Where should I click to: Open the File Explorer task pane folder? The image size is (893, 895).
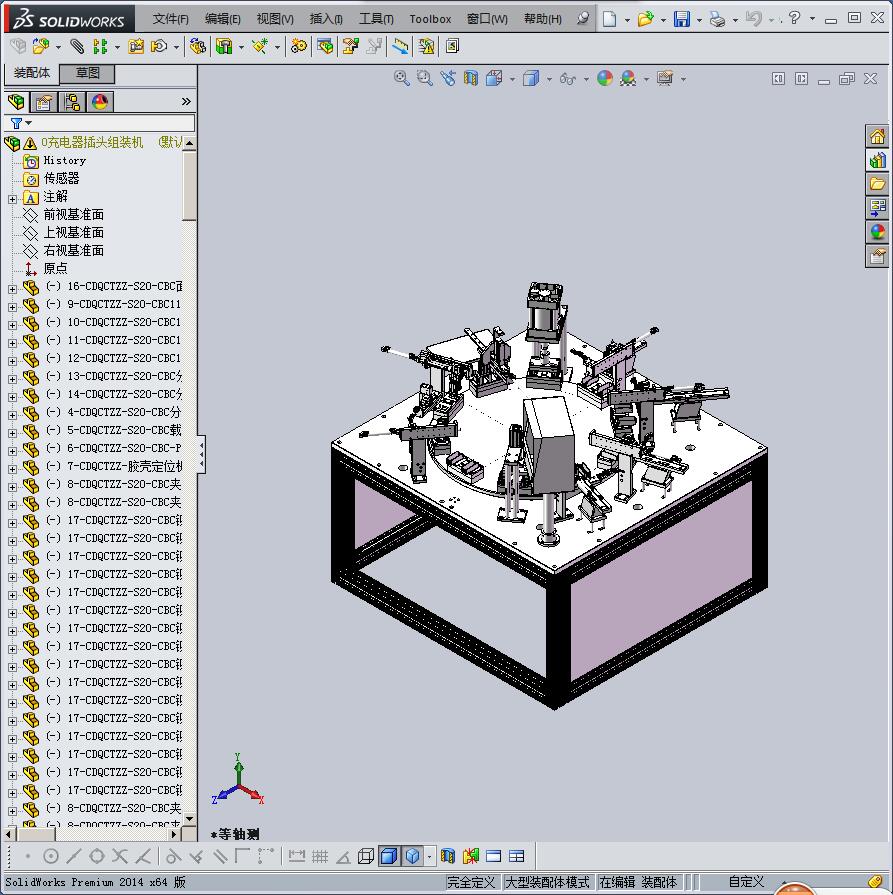tap(877, 184)
